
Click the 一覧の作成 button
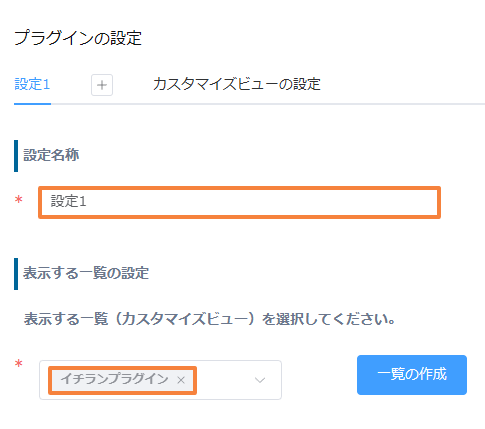coord(412,375)
